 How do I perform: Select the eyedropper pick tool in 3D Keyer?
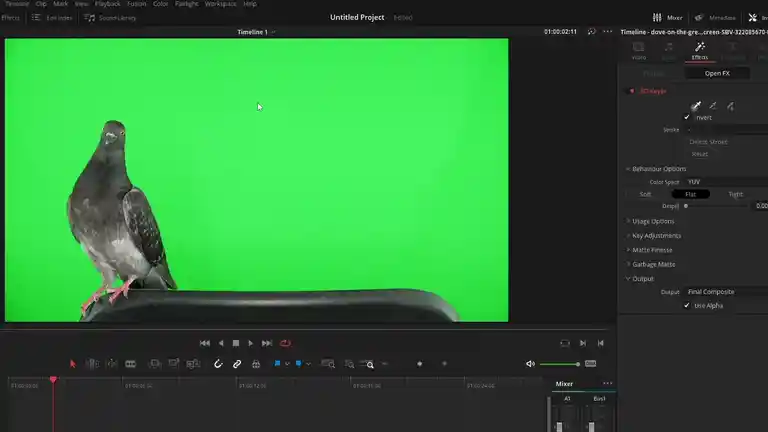(696, 105)
